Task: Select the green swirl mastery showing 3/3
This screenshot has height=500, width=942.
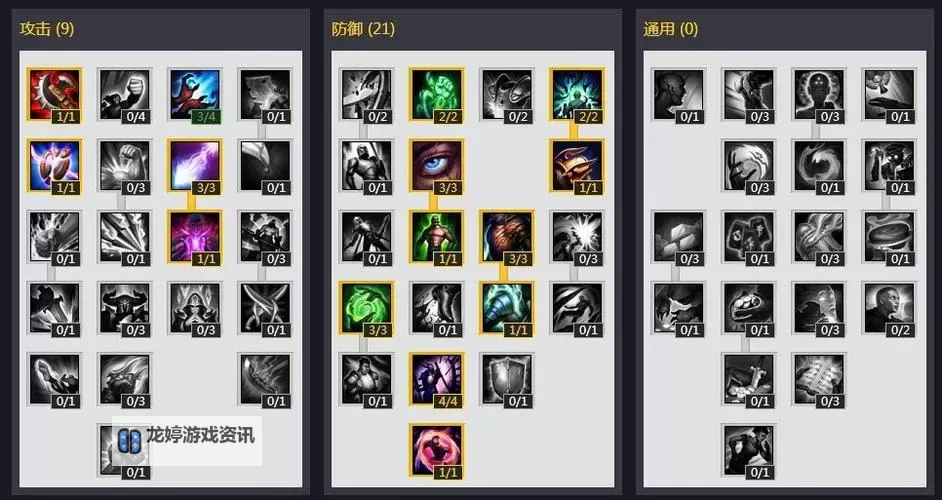Action: tap(366, 308)
